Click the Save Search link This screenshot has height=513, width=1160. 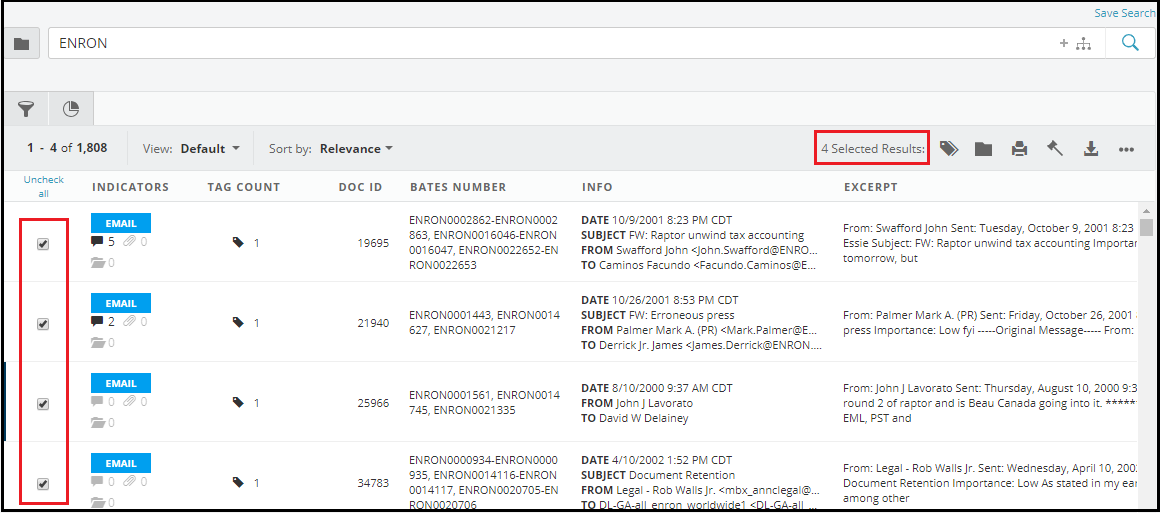tap(1124, 13)
